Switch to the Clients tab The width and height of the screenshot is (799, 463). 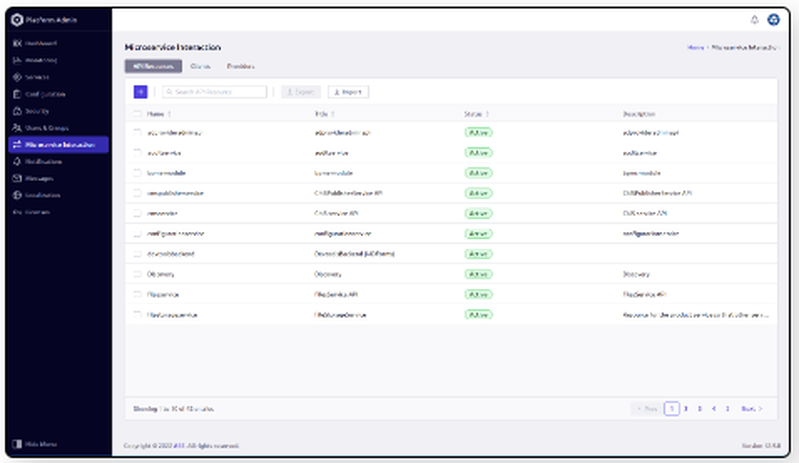(x=200, y=67)
